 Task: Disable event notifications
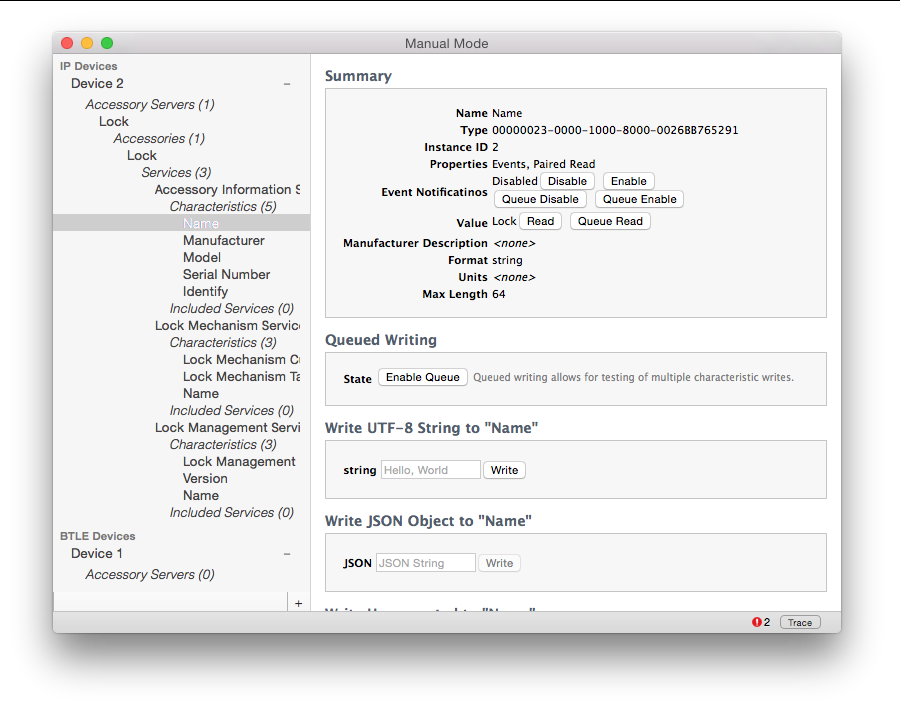[567, 181]
